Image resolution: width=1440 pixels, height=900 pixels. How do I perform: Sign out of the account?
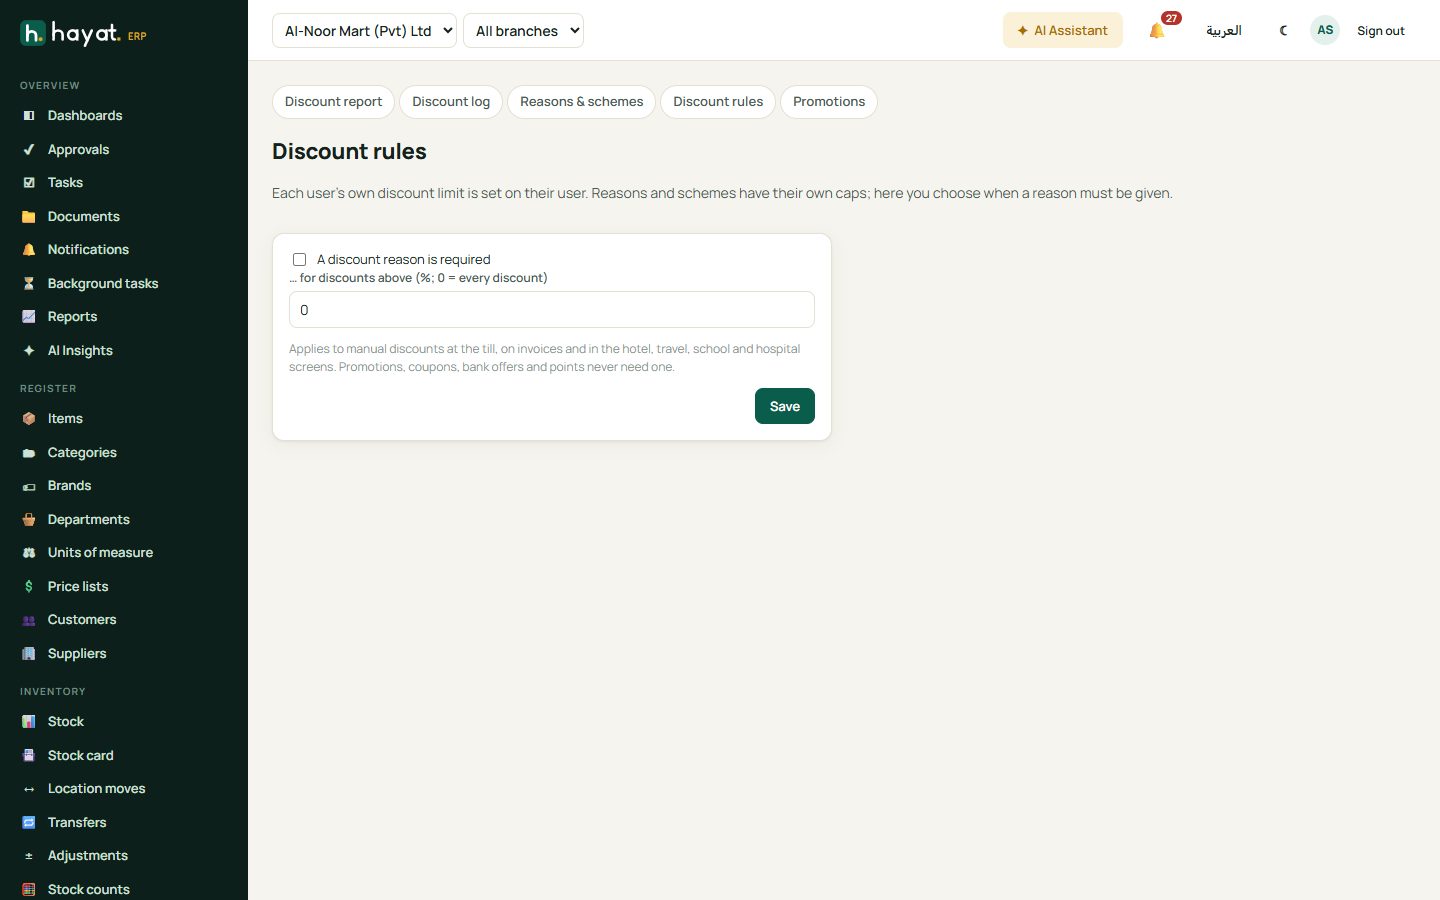coord(1381,31)
